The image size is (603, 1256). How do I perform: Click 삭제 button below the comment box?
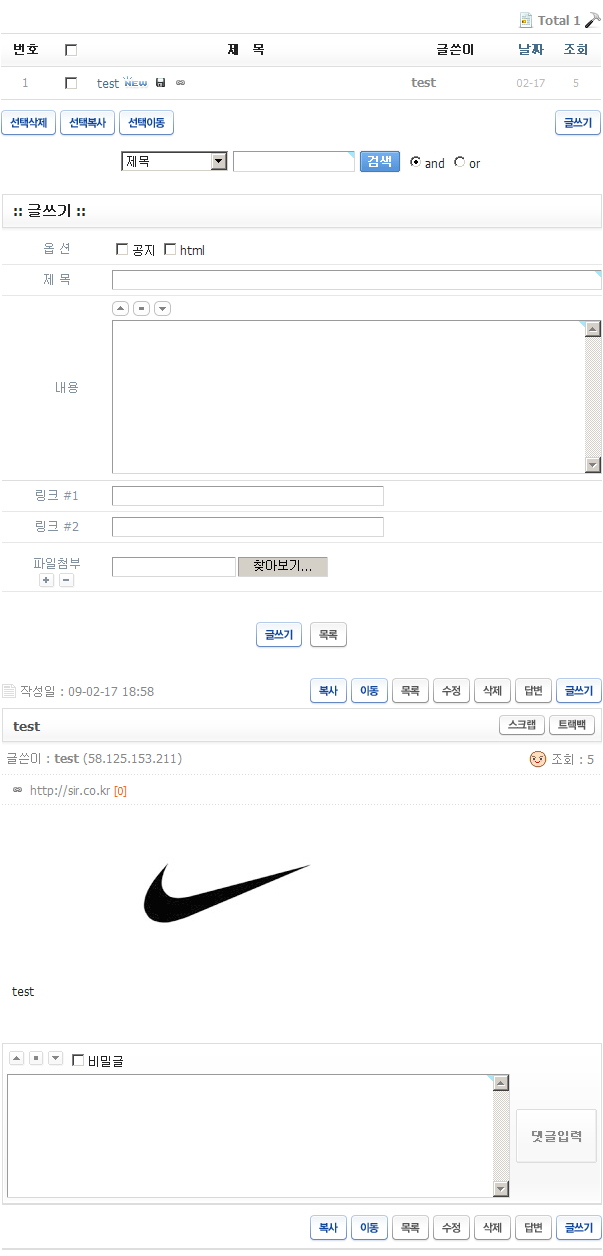coord(492,1227)
